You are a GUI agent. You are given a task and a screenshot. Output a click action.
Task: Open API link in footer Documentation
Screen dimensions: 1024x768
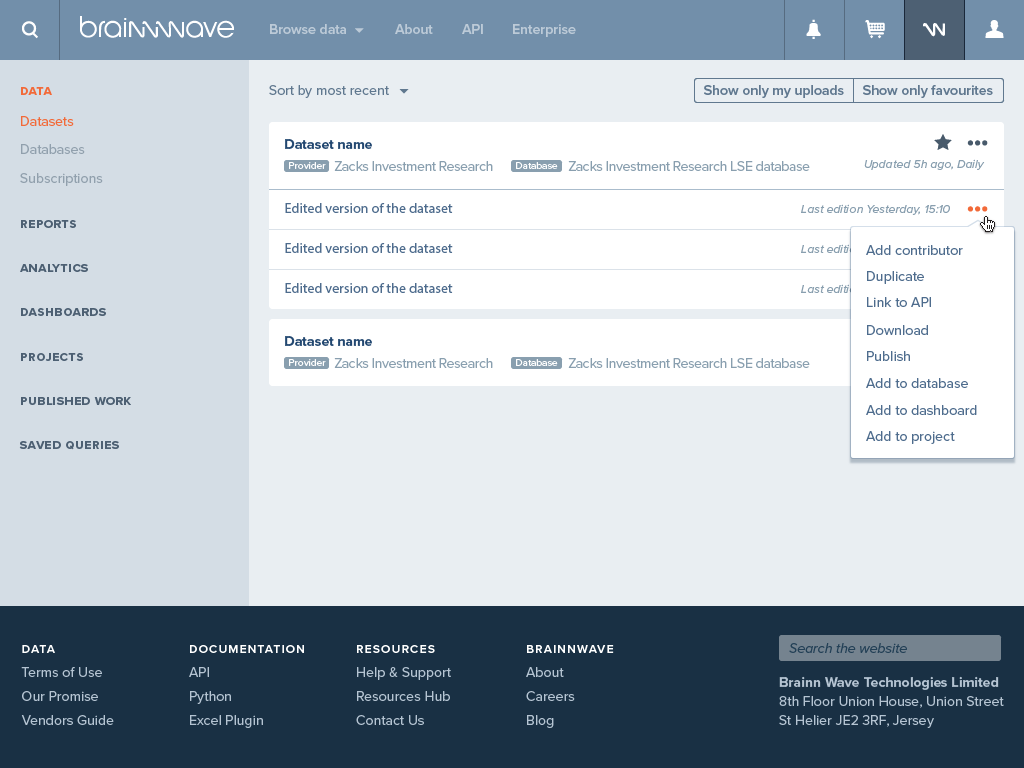199,672
